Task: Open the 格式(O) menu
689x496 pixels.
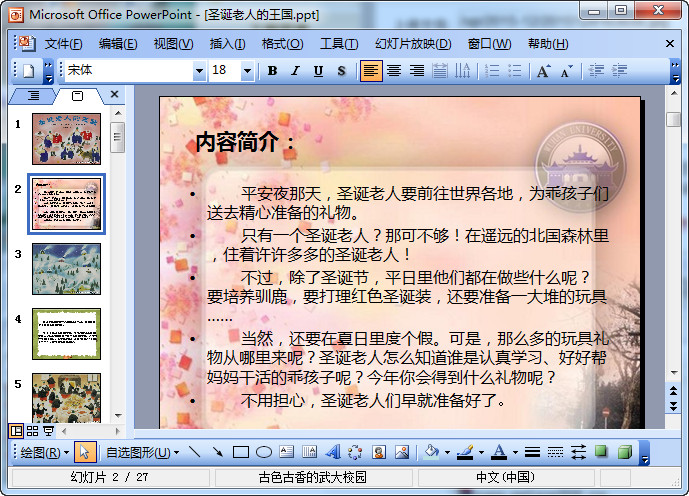Action: [x=282, y=44]
